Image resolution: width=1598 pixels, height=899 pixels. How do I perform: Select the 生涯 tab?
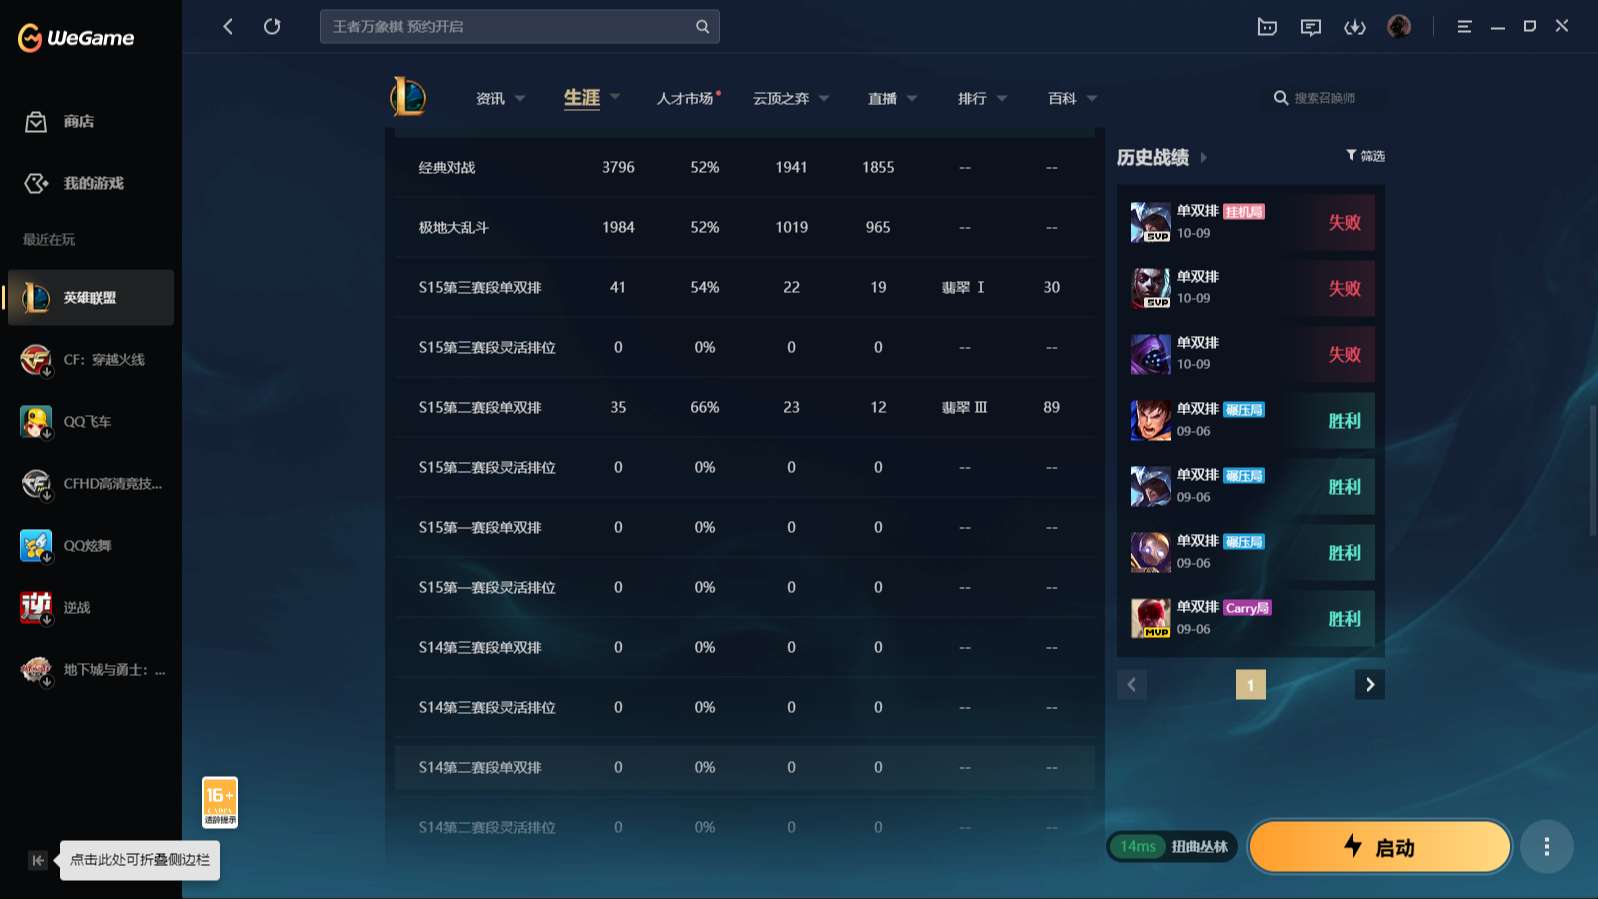(x=582, y=98)
